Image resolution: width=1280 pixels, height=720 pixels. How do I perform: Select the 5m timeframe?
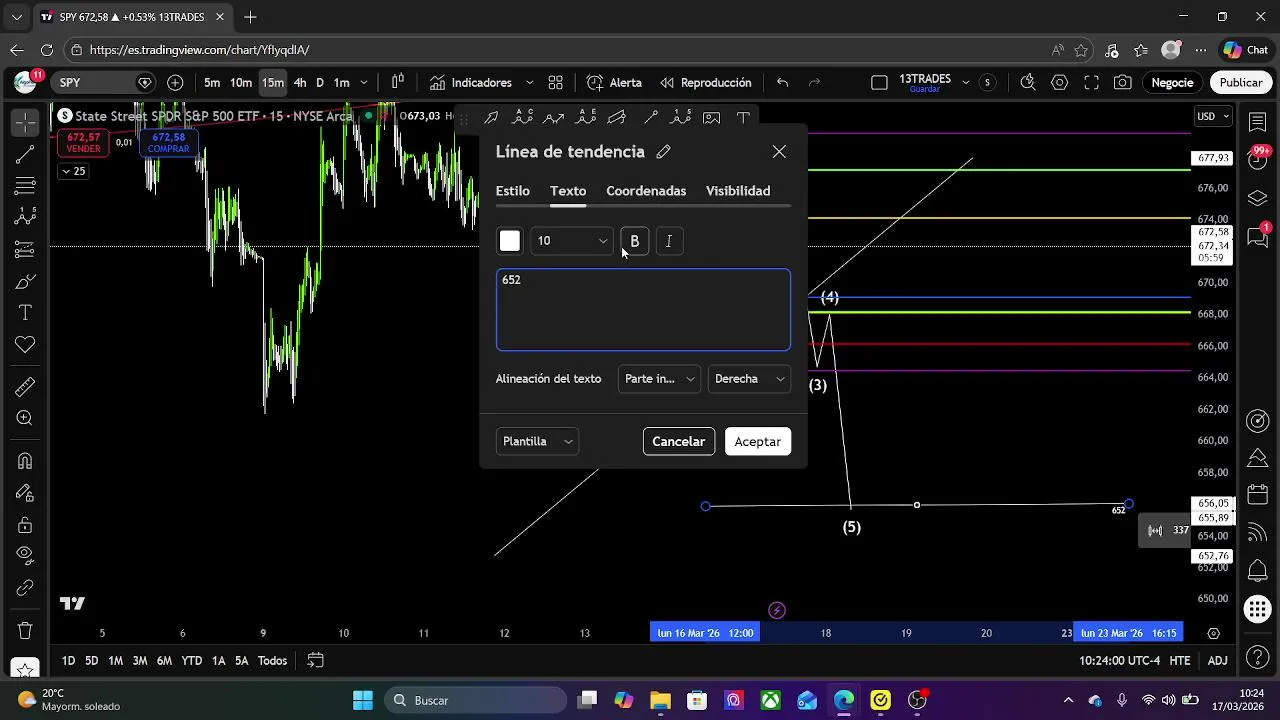[x=212, y=83]
